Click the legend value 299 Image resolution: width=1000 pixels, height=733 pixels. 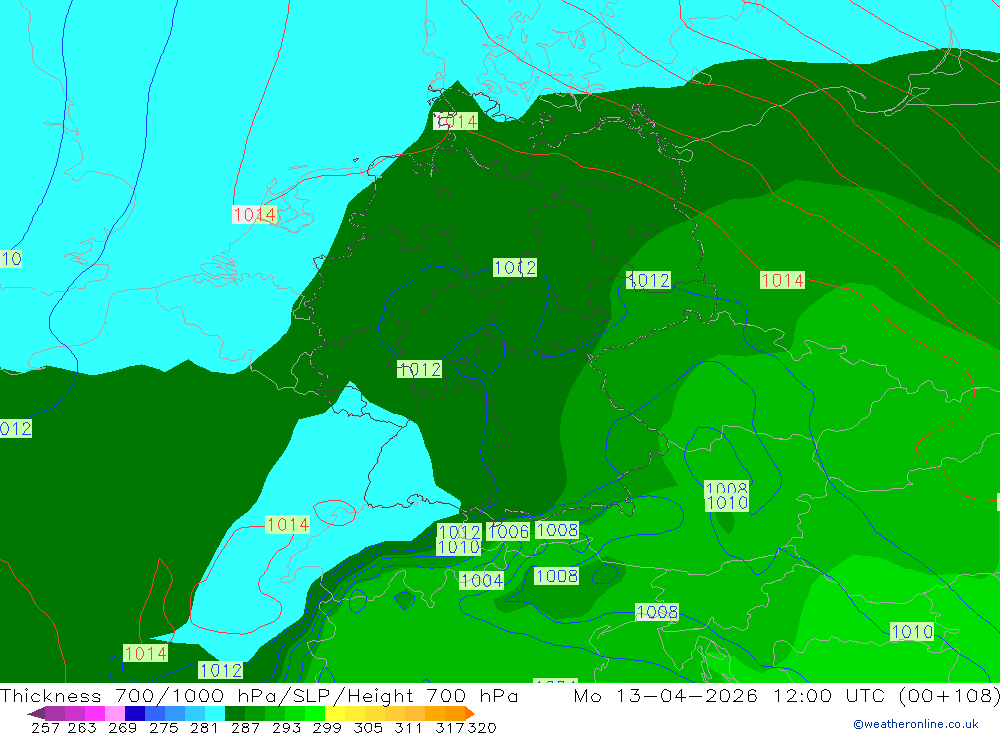pos(327,727)
